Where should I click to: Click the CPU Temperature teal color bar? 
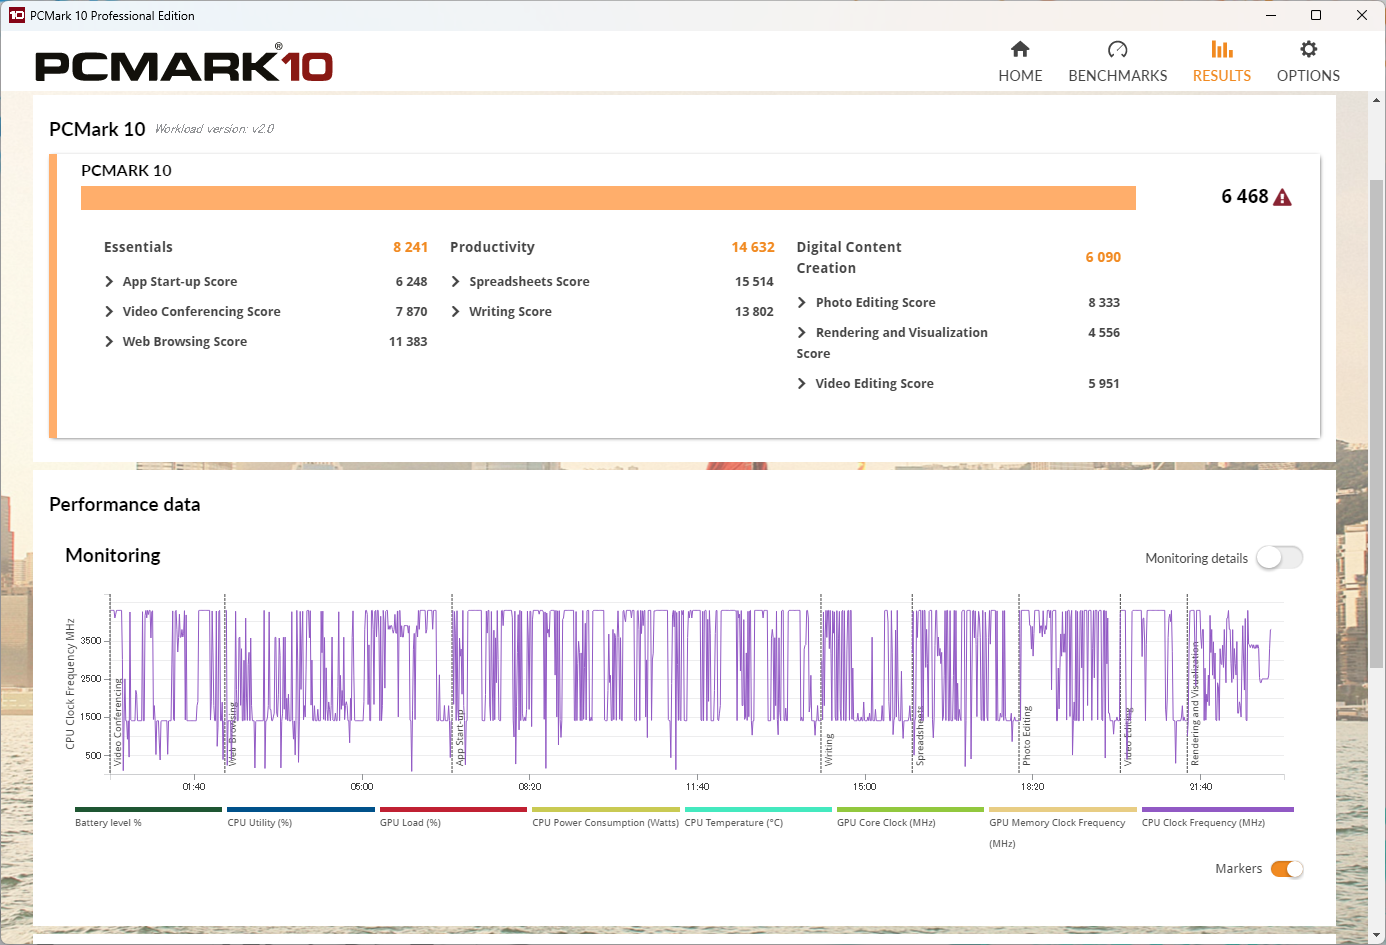758,810
